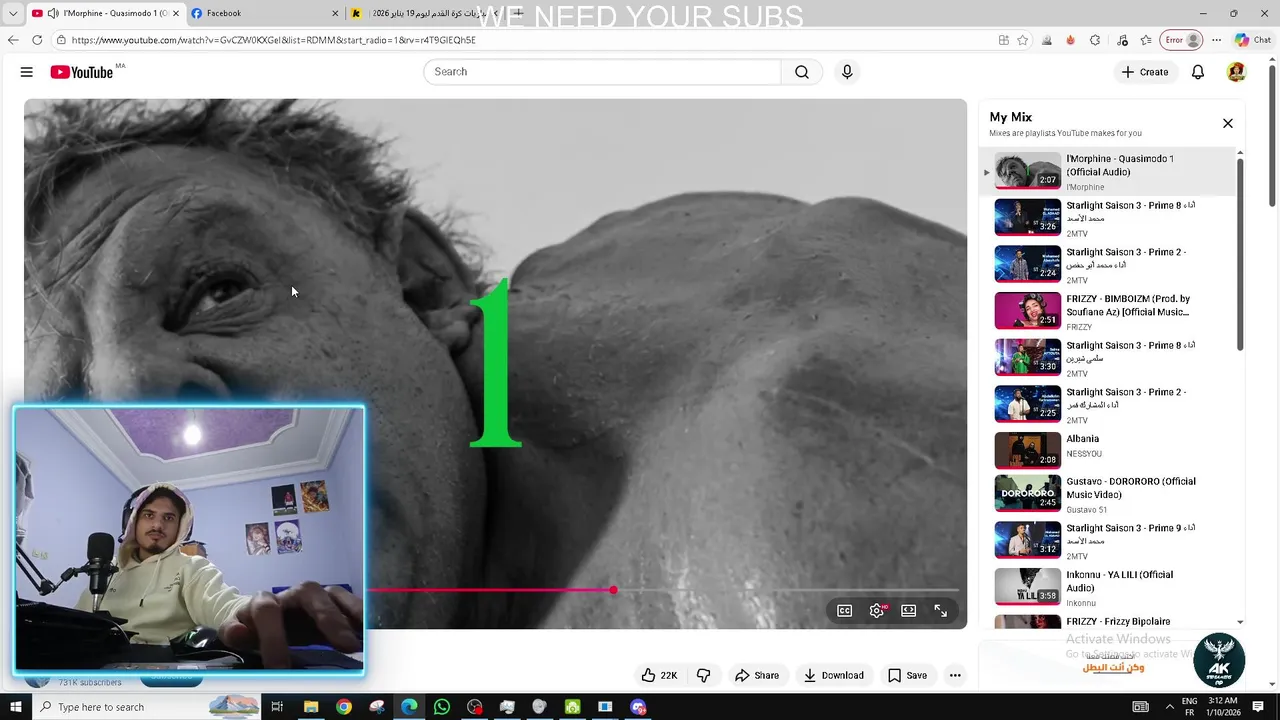Go to the YouTube home logo
Screen dimensions: 1280x720
coord(82,72)
